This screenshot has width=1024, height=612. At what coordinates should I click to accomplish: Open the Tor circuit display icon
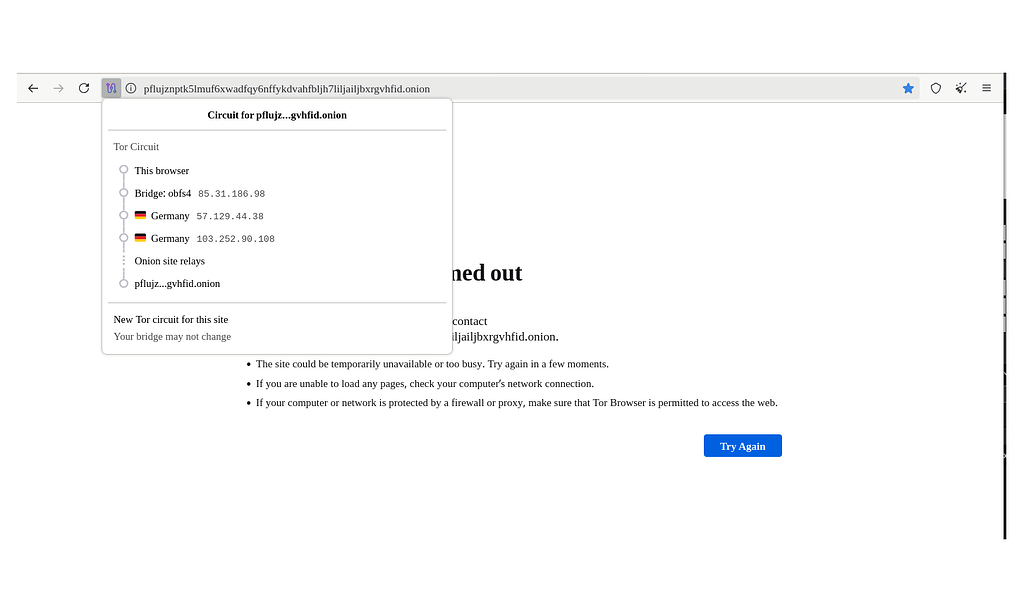110,88
